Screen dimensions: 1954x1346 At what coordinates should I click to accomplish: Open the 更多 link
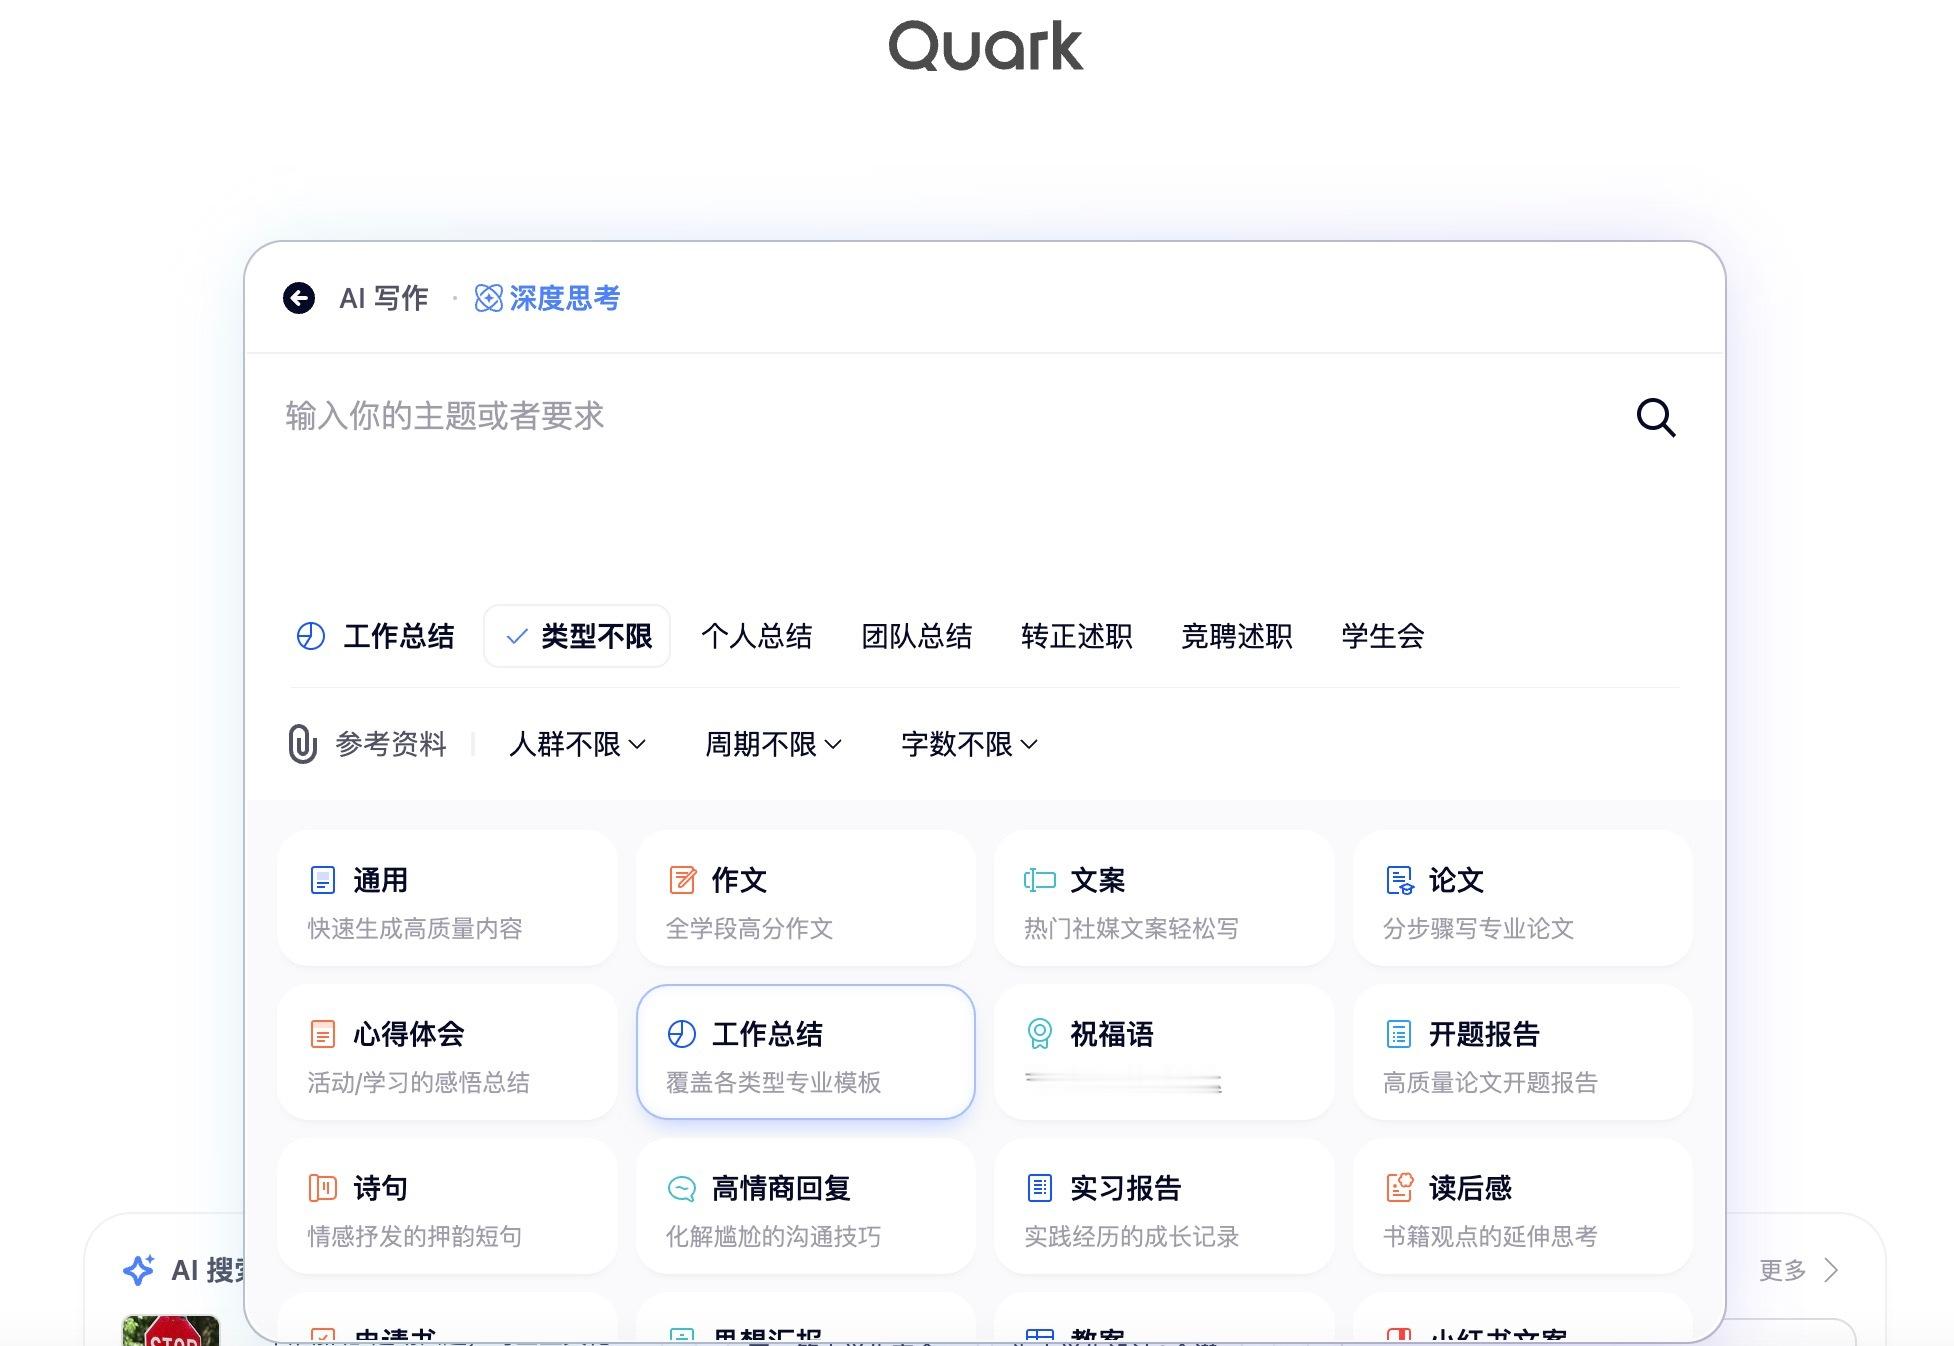pos(1783,1270)
